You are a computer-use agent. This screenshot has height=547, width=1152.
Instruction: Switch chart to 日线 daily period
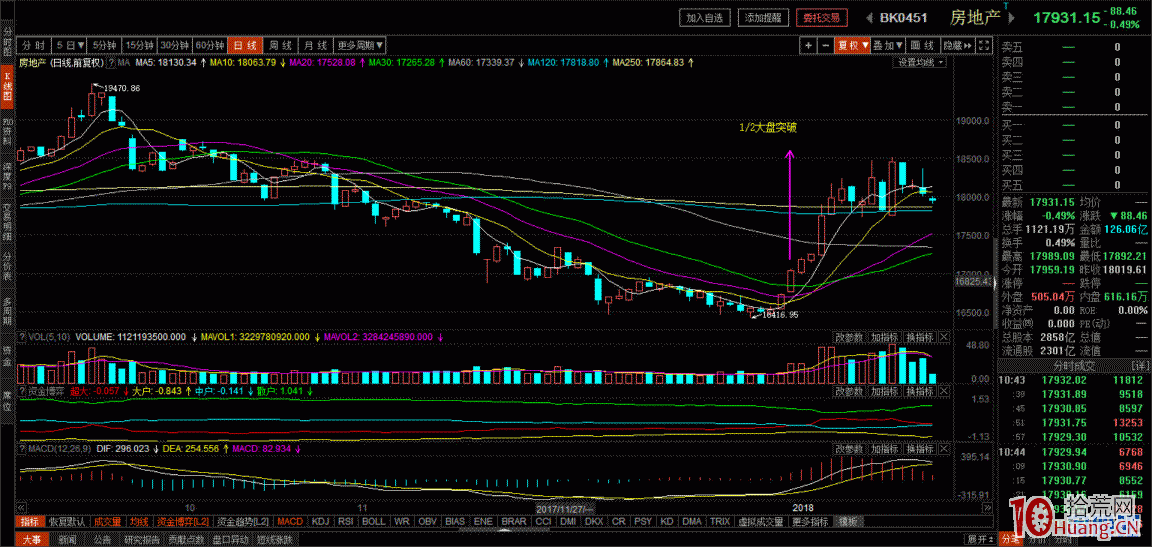click(x=244, y=46)
